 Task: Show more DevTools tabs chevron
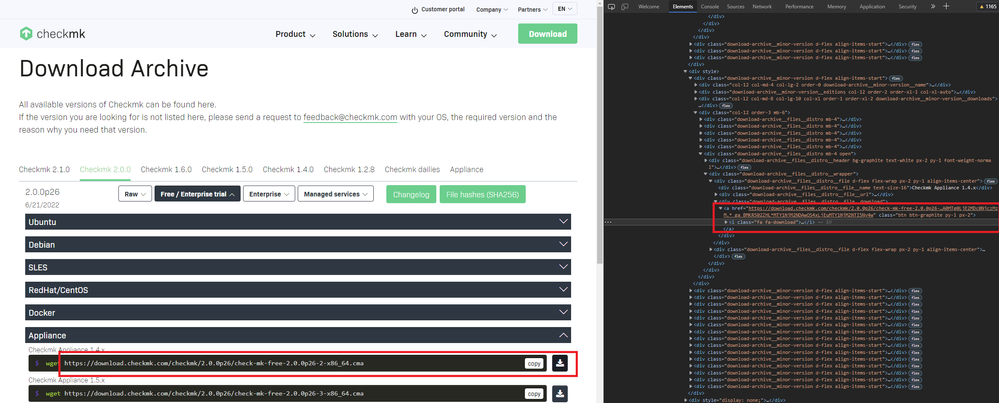(933, 6)
